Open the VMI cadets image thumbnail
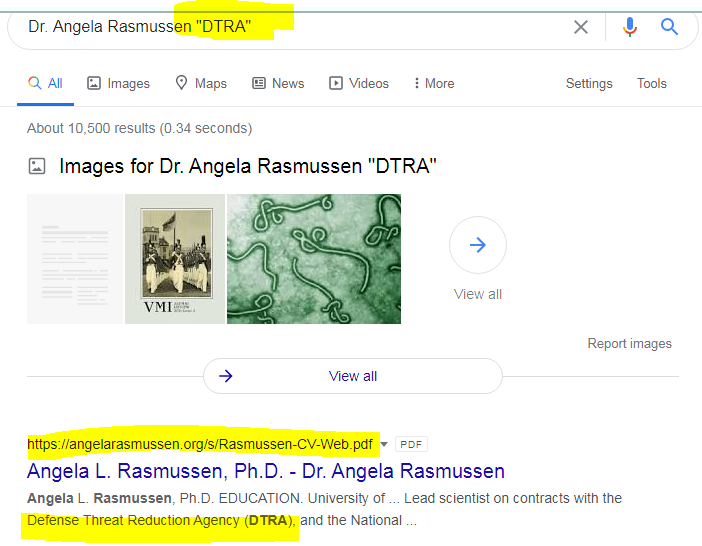The image size is (702, 546). (x=174, y=259)
